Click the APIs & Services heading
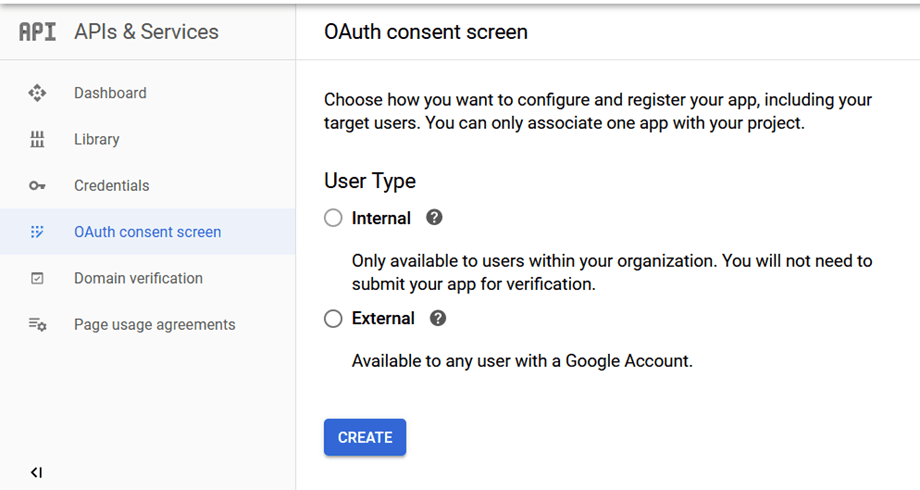The width and height of the screenshot is (920, 490). click(146, 31)
